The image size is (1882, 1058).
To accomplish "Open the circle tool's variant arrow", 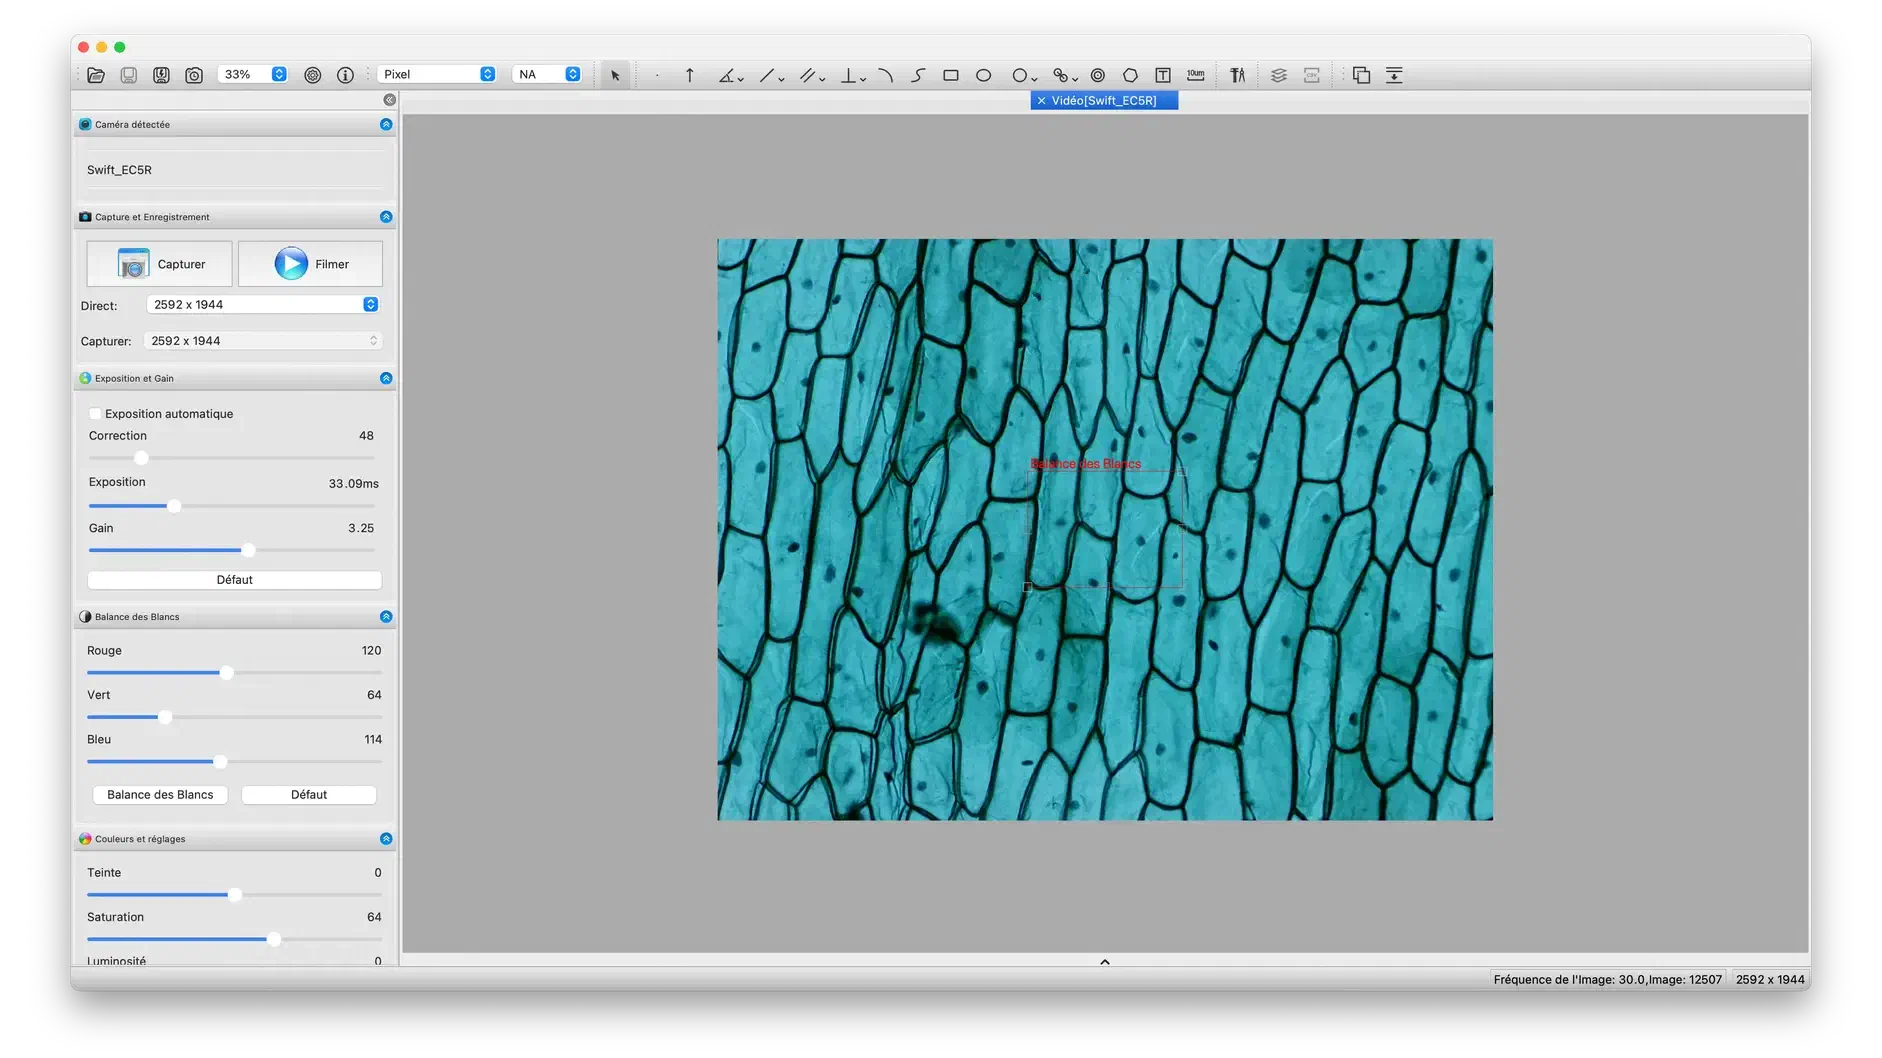I will [x=1034, y=78].
